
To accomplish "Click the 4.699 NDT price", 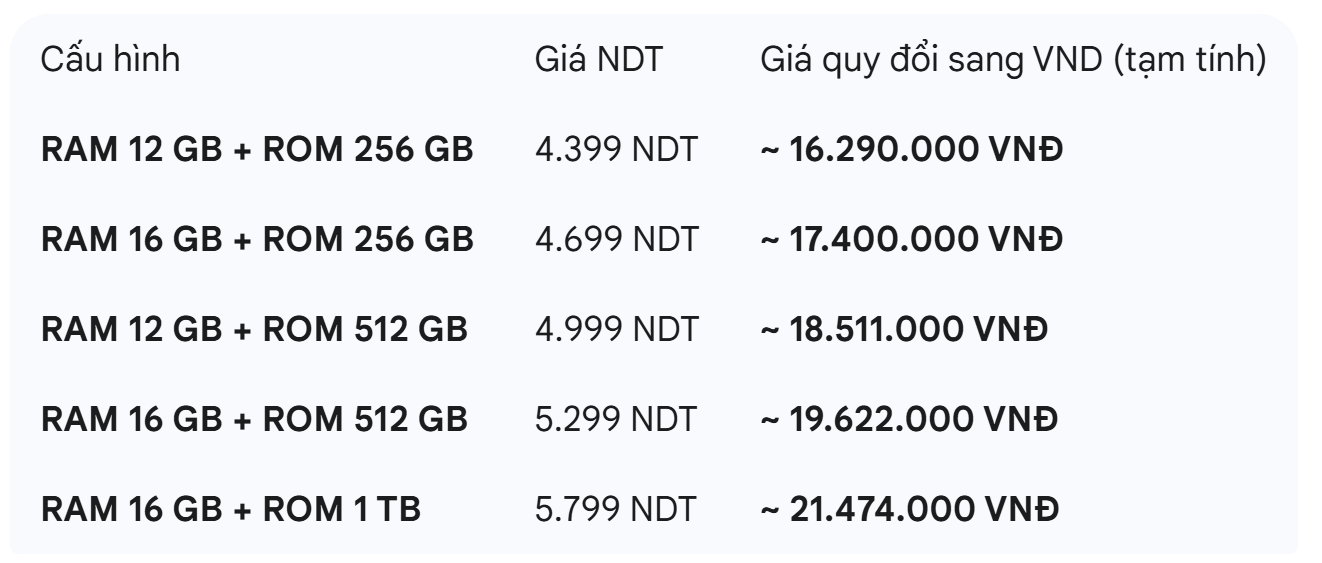I will coord(615,240).
